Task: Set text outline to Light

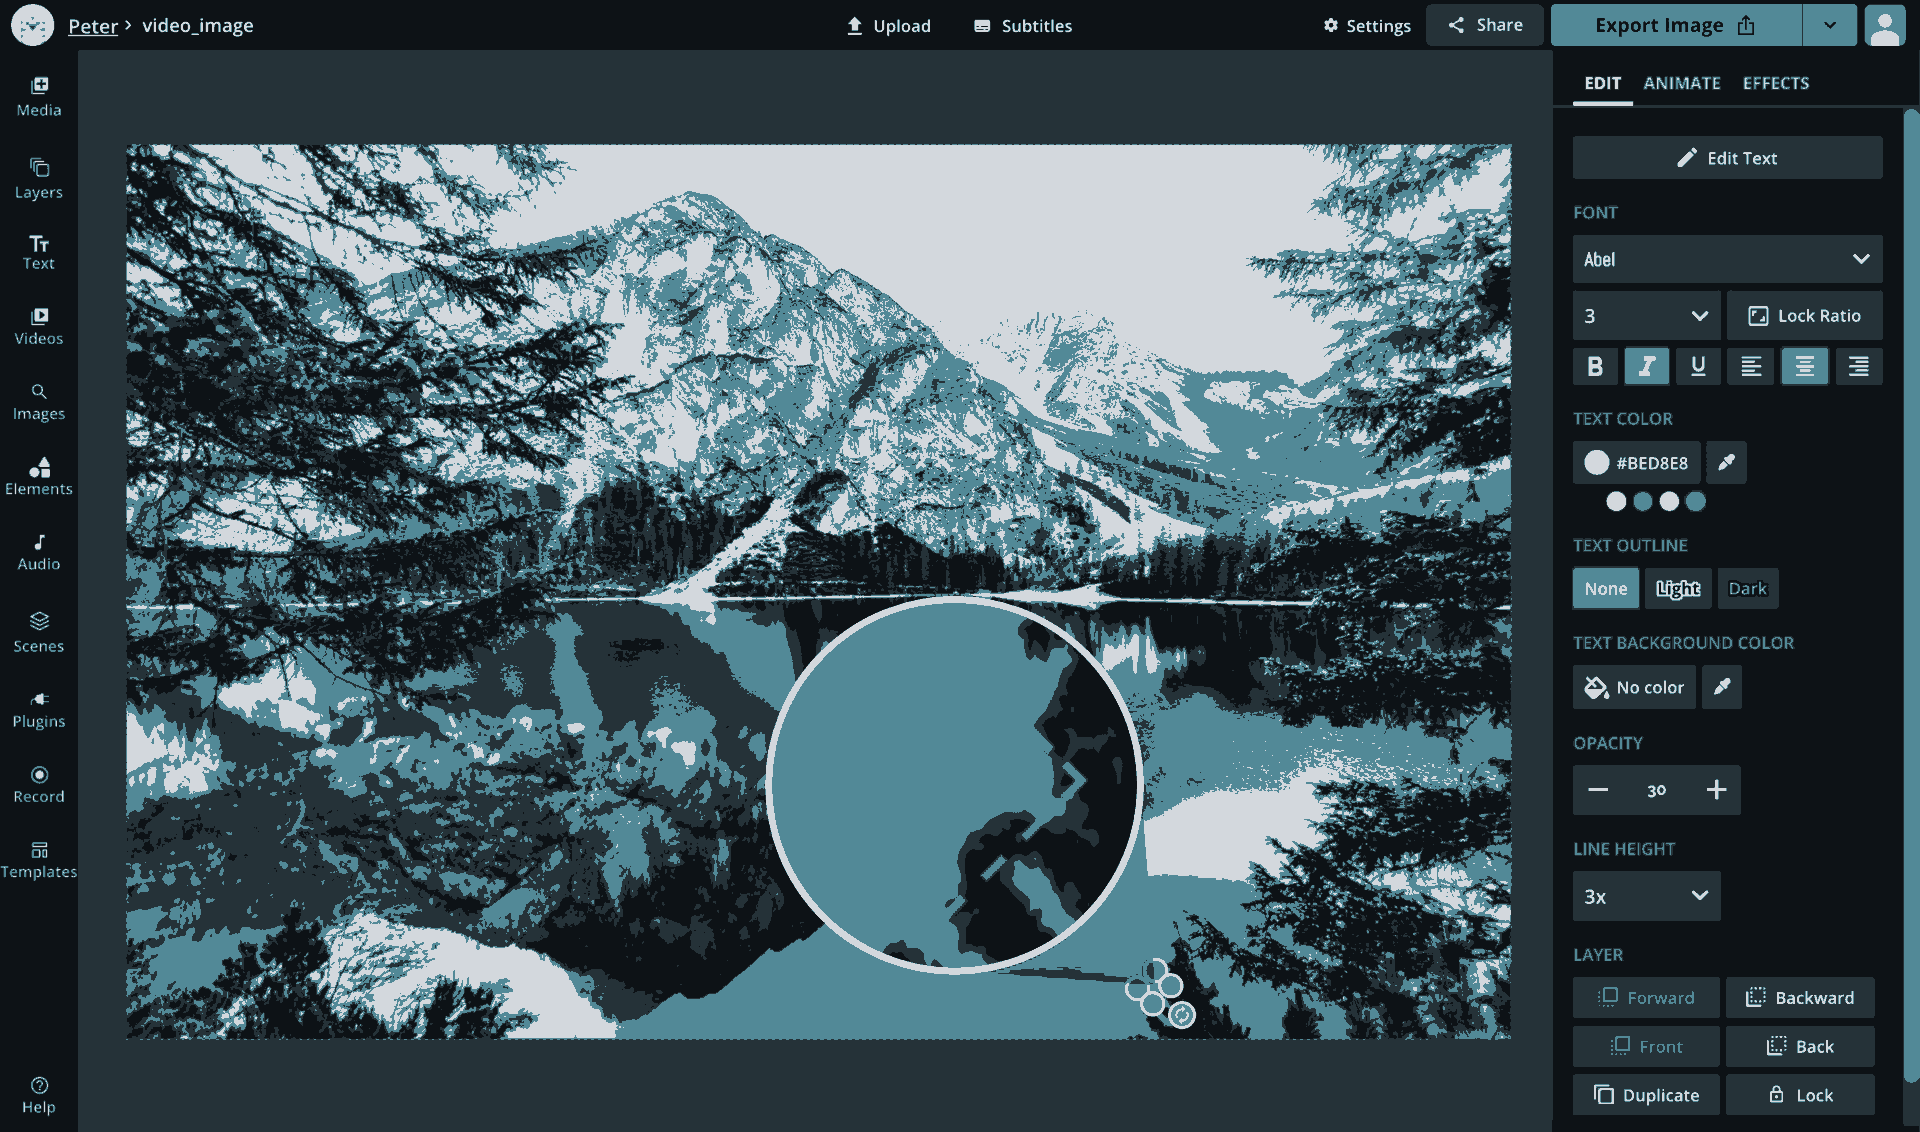Action: click(1678, 589)
